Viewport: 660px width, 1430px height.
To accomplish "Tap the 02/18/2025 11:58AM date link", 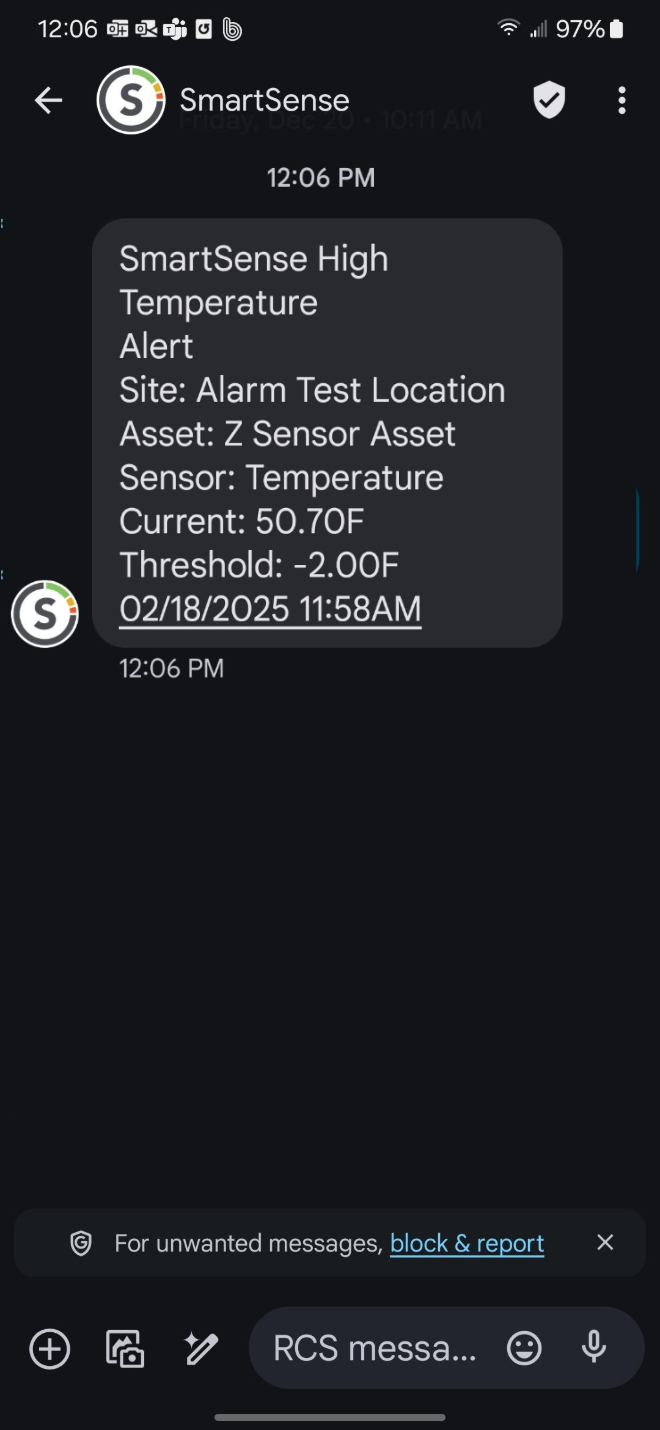I will coord(270,609).
